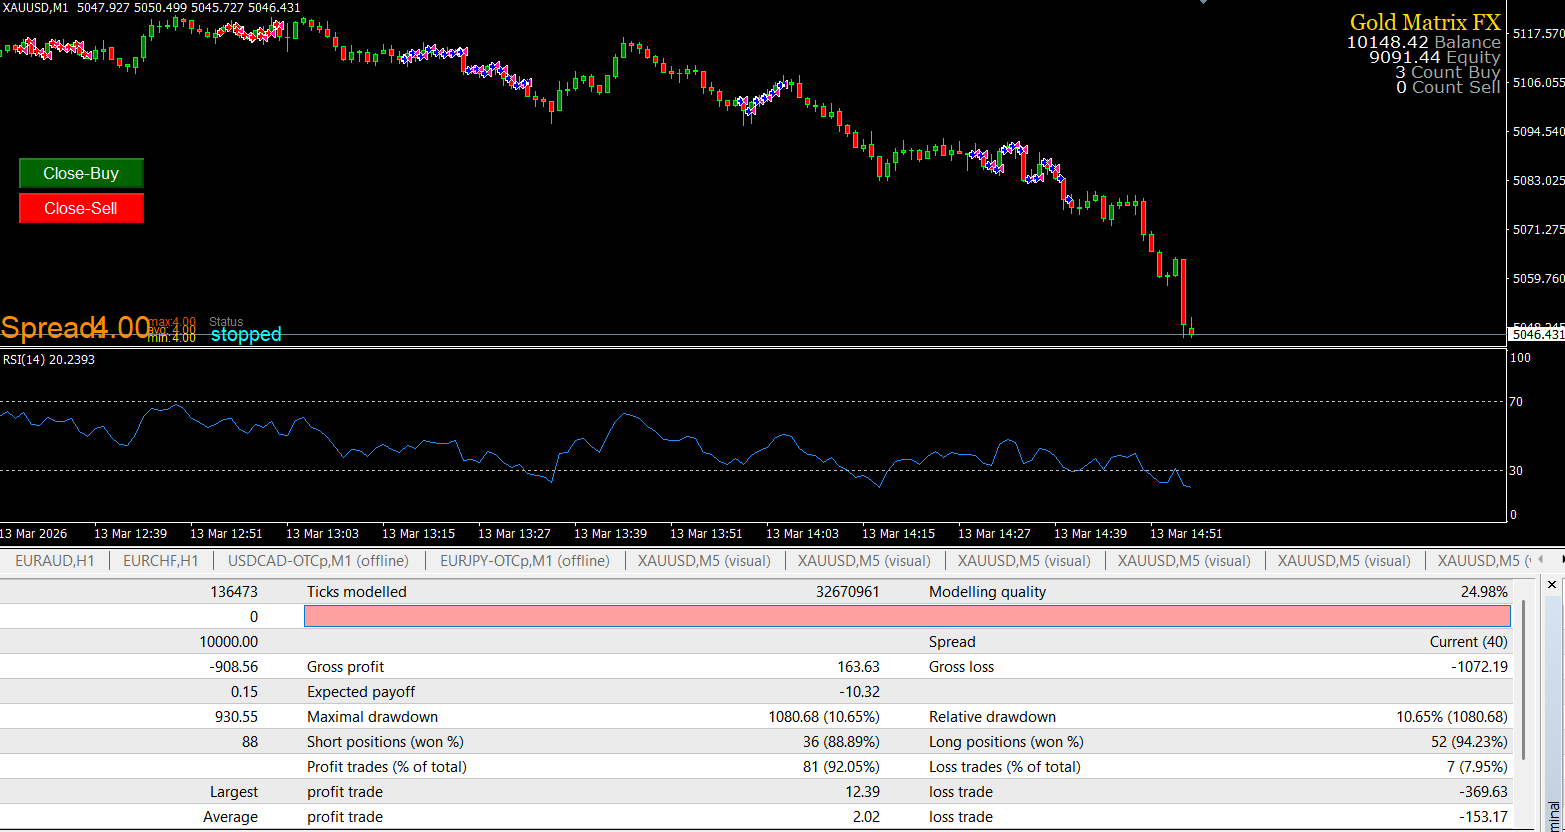Screen dimensions: 1565x832
Task: Close the Strategy Tester report panel
Action: click(x=1552, y=584)
